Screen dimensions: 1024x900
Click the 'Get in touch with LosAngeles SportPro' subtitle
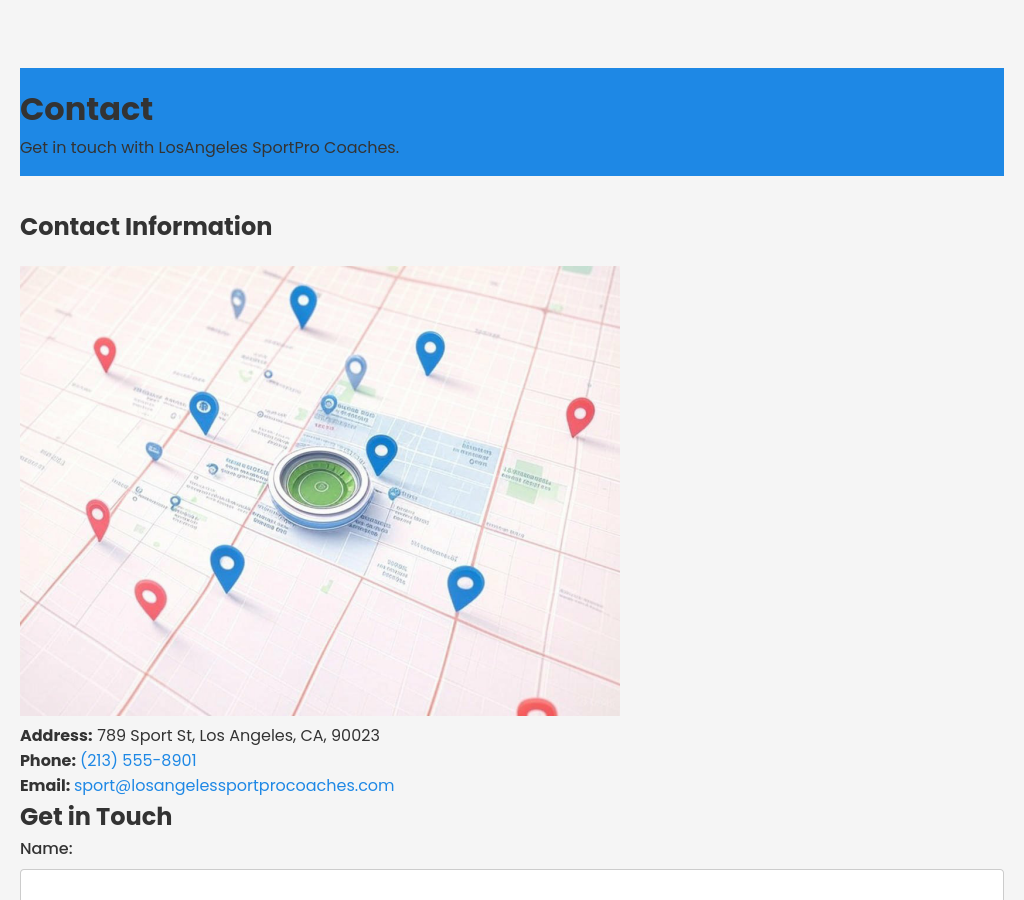pyautogui.click(x=209, y=148)
